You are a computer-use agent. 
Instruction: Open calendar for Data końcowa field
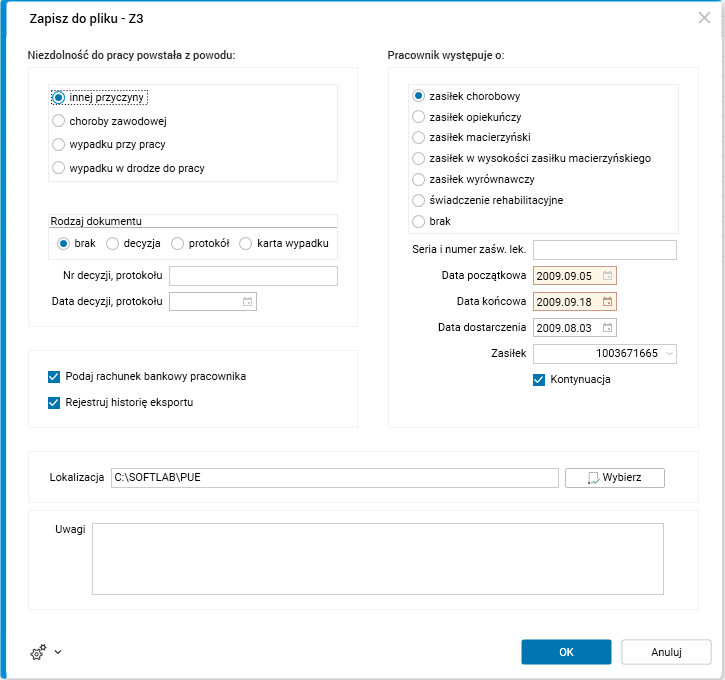tap(607, 301)
